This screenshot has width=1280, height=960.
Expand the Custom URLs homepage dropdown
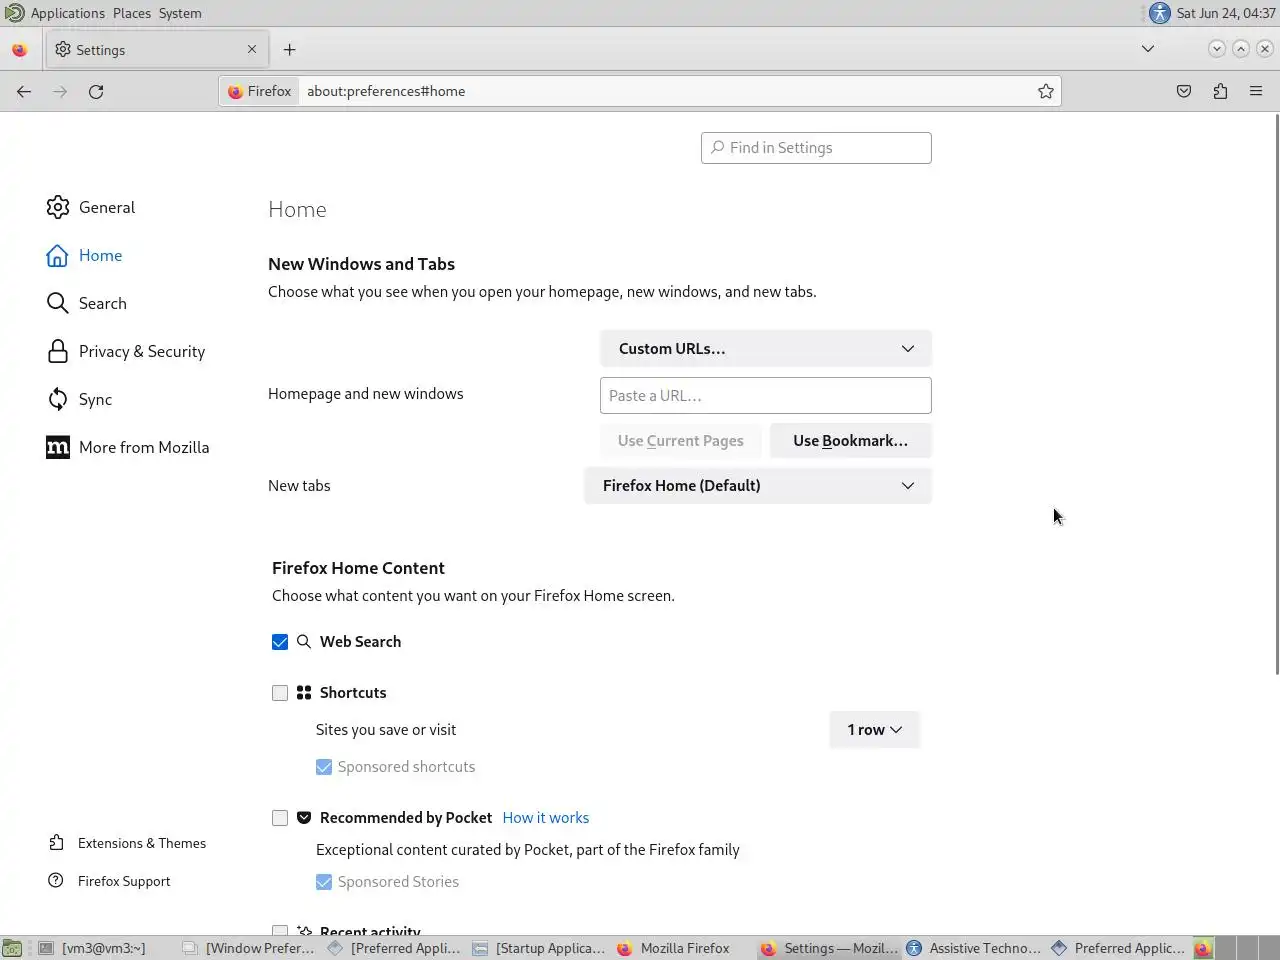766,348
